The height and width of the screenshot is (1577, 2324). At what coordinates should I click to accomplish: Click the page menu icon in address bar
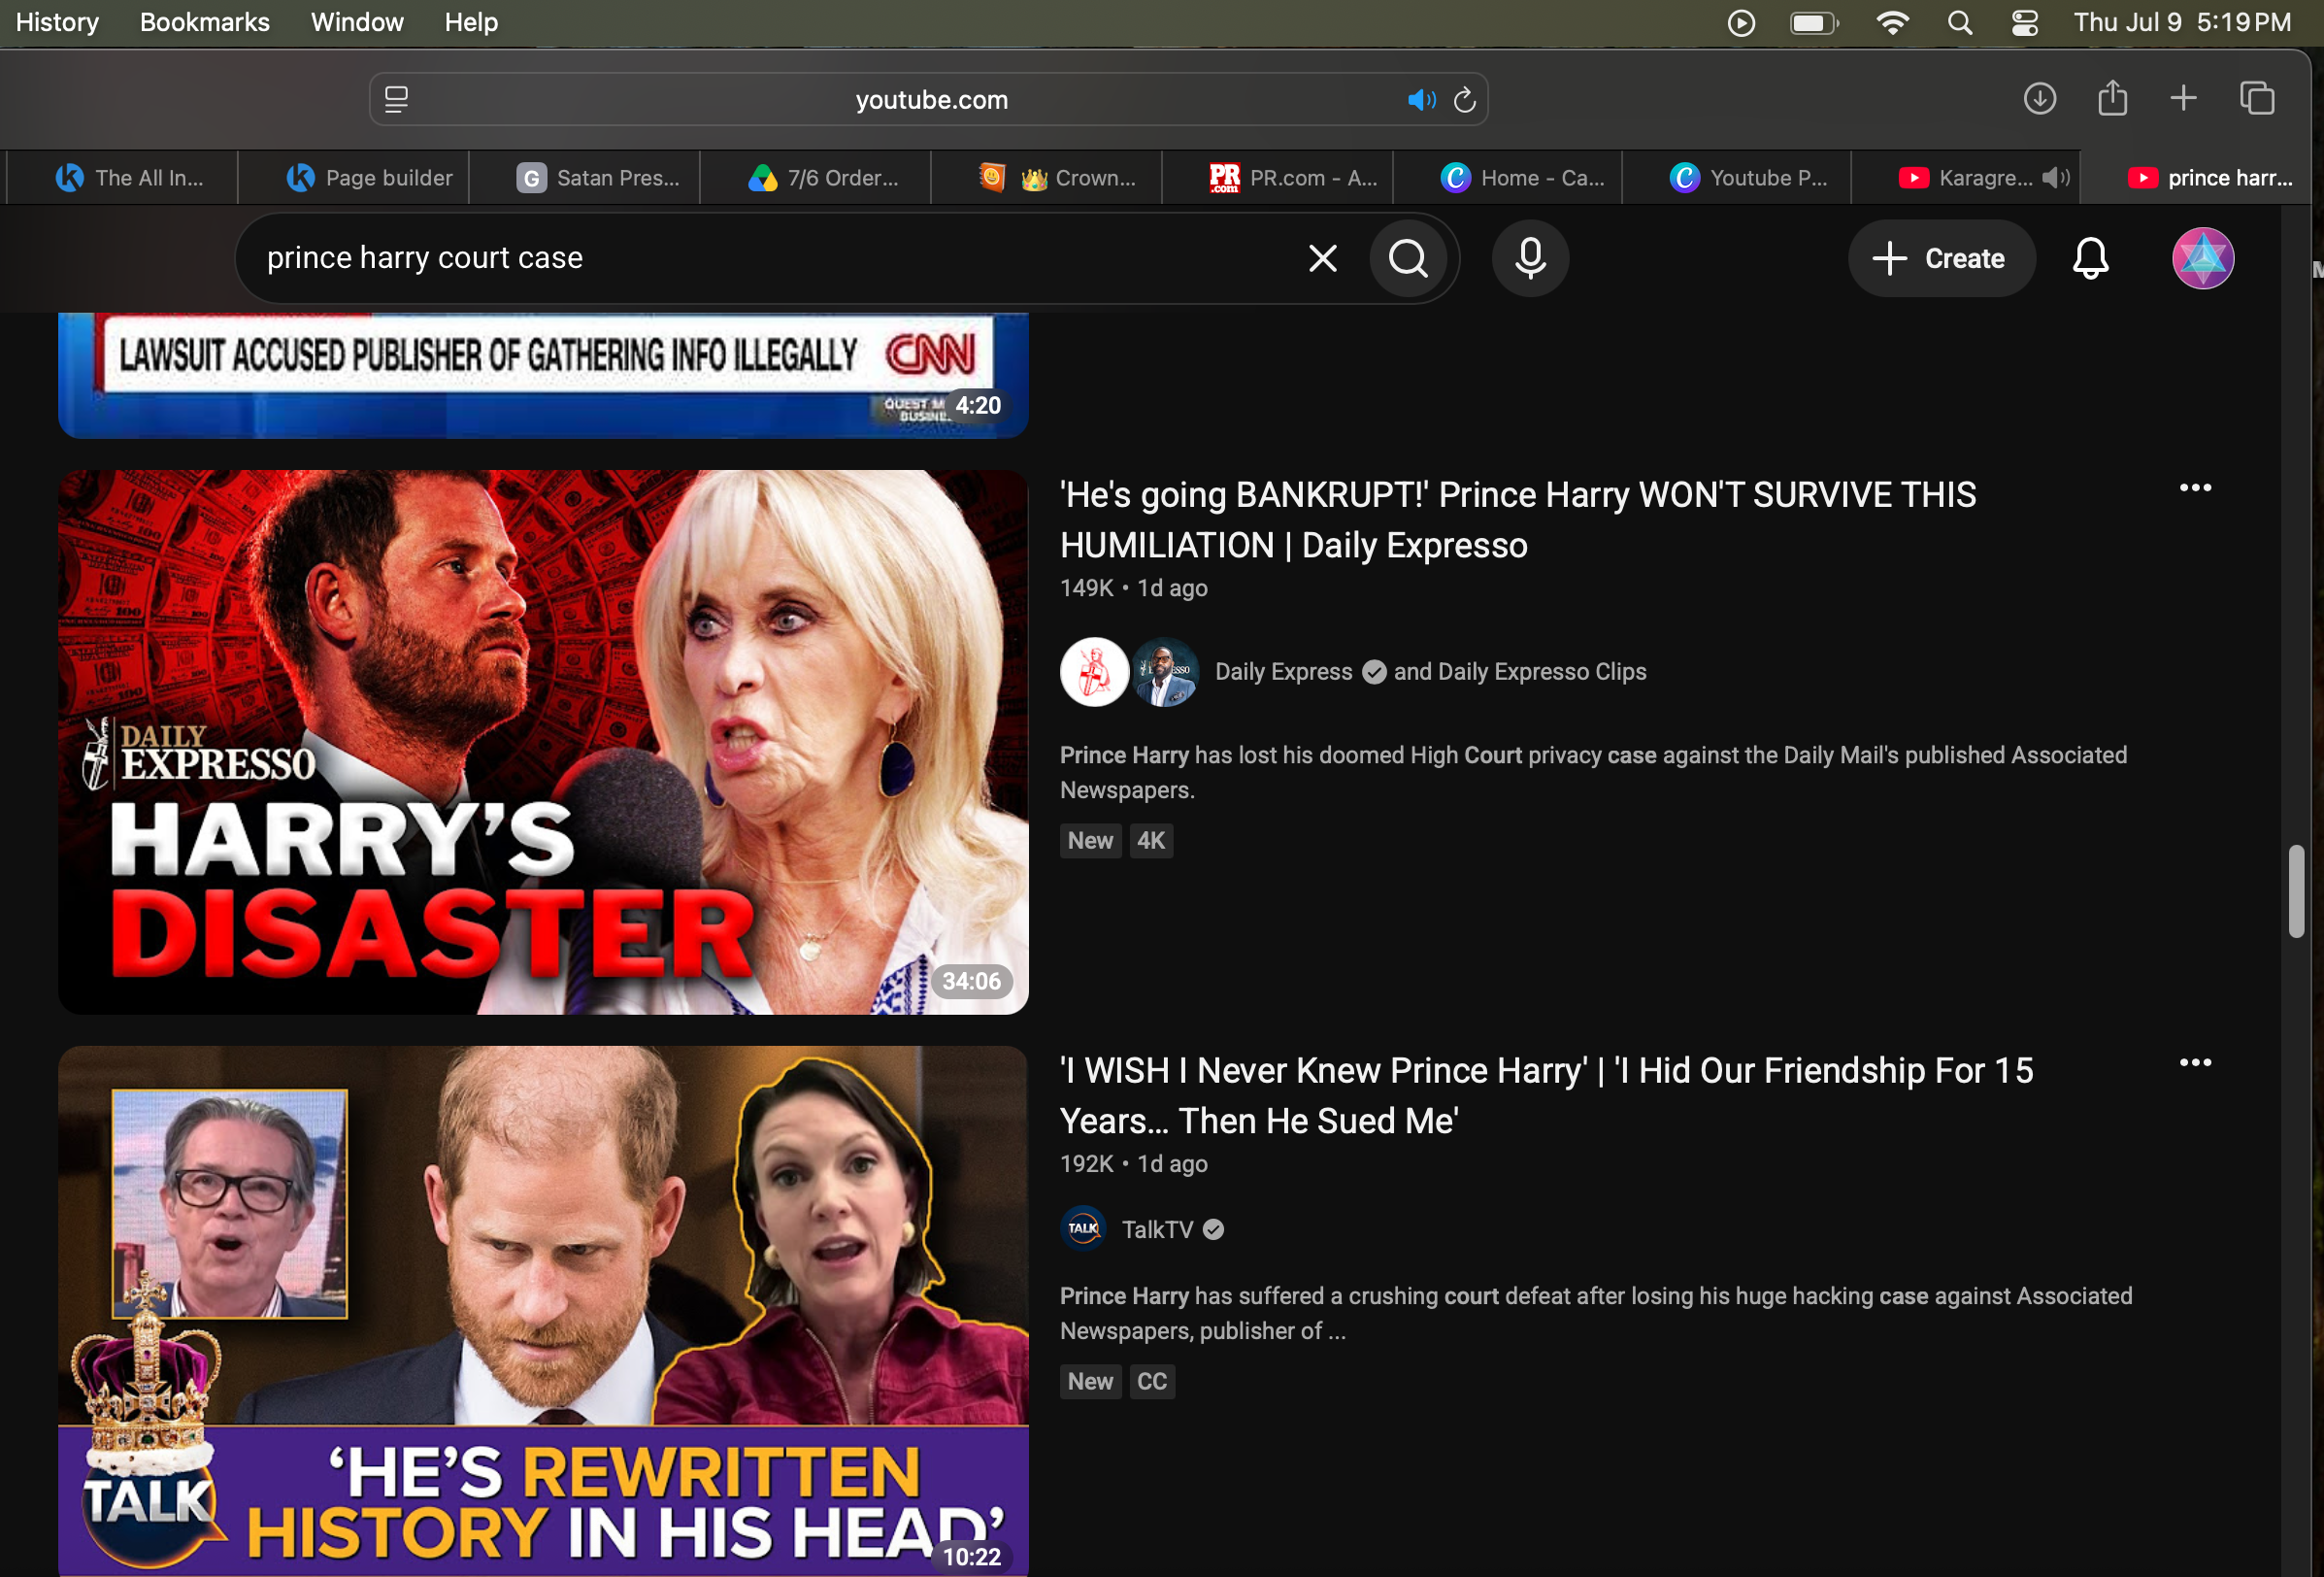396,99
